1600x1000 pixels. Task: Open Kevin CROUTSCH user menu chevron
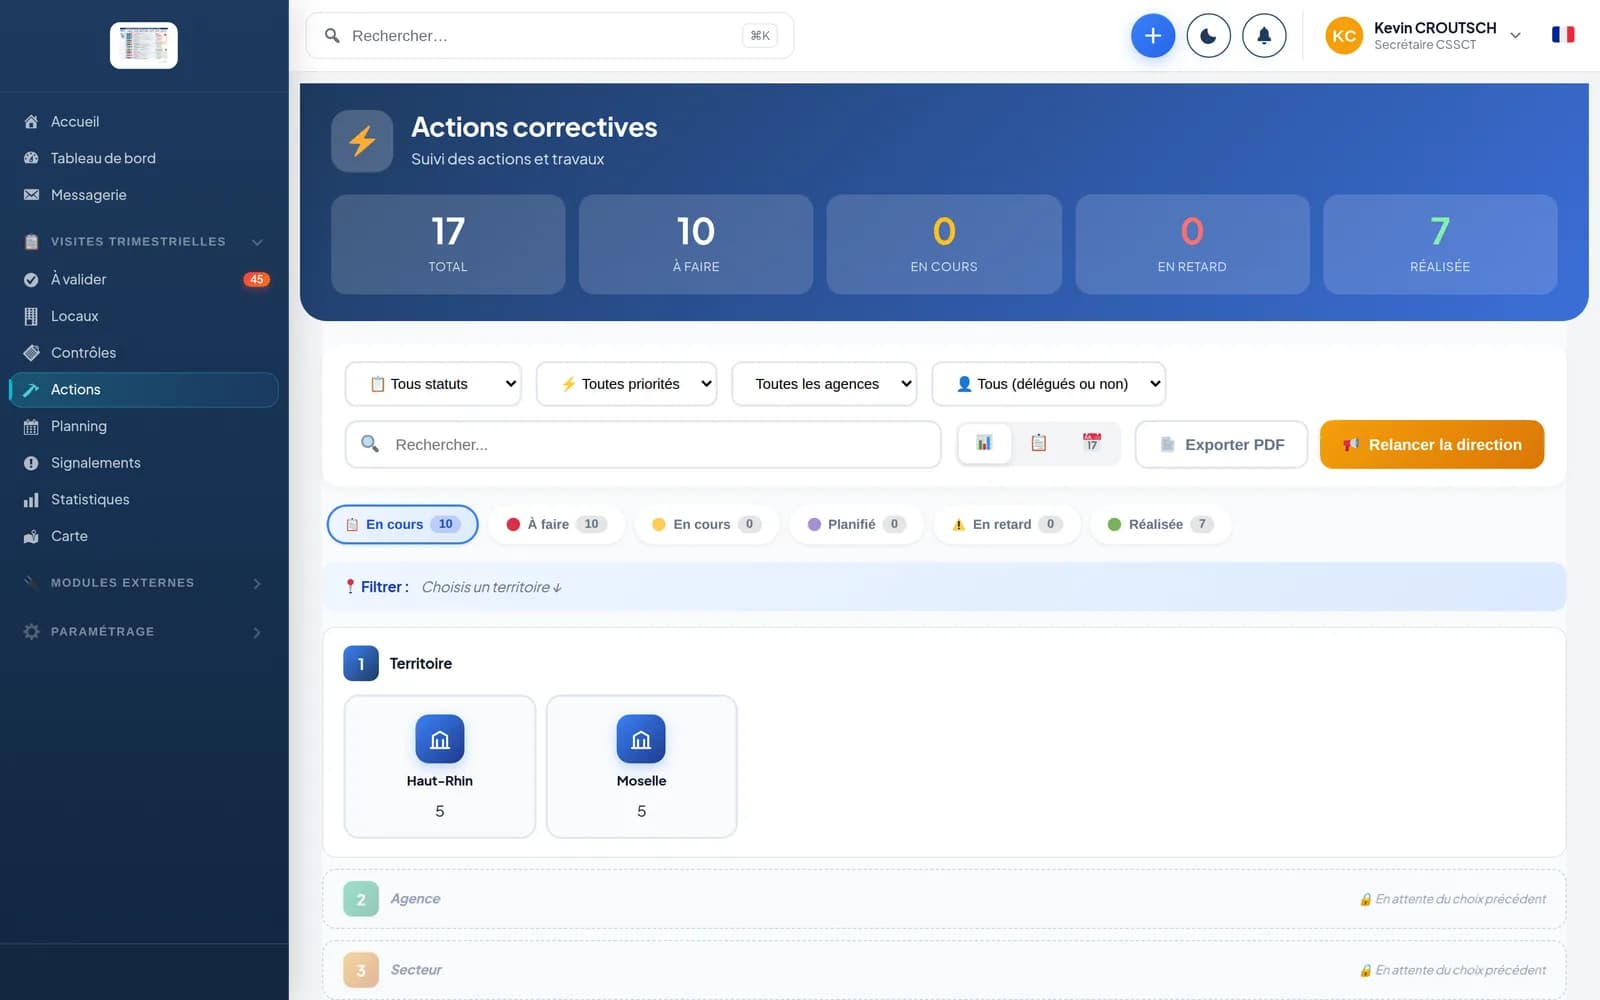(1515, 36)
